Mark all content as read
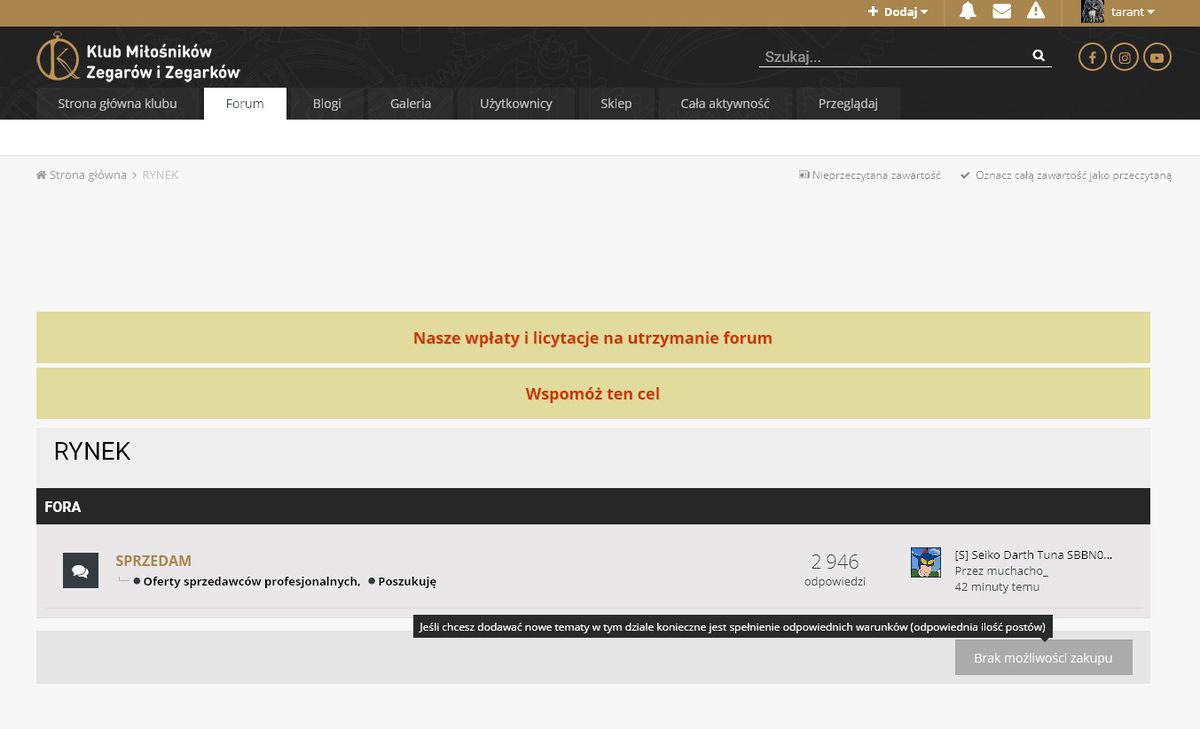 [1072, 175]
